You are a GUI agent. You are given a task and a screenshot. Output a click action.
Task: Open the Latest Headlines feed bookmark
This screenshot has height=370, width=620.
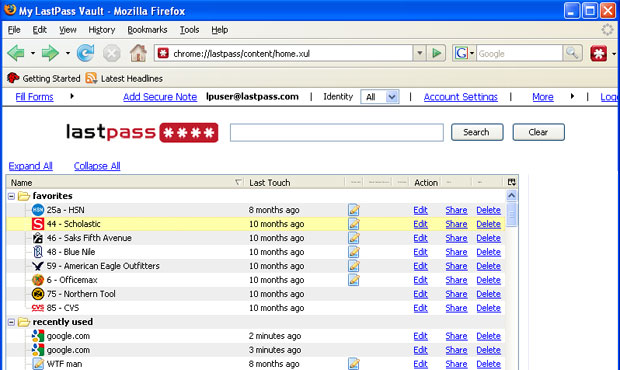click(124, 78)
